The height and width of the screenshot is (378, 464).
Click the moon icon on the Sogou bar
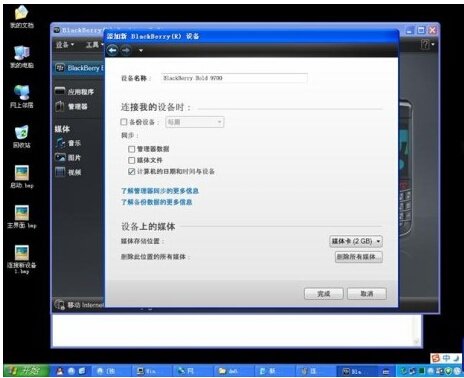point(455,358)
